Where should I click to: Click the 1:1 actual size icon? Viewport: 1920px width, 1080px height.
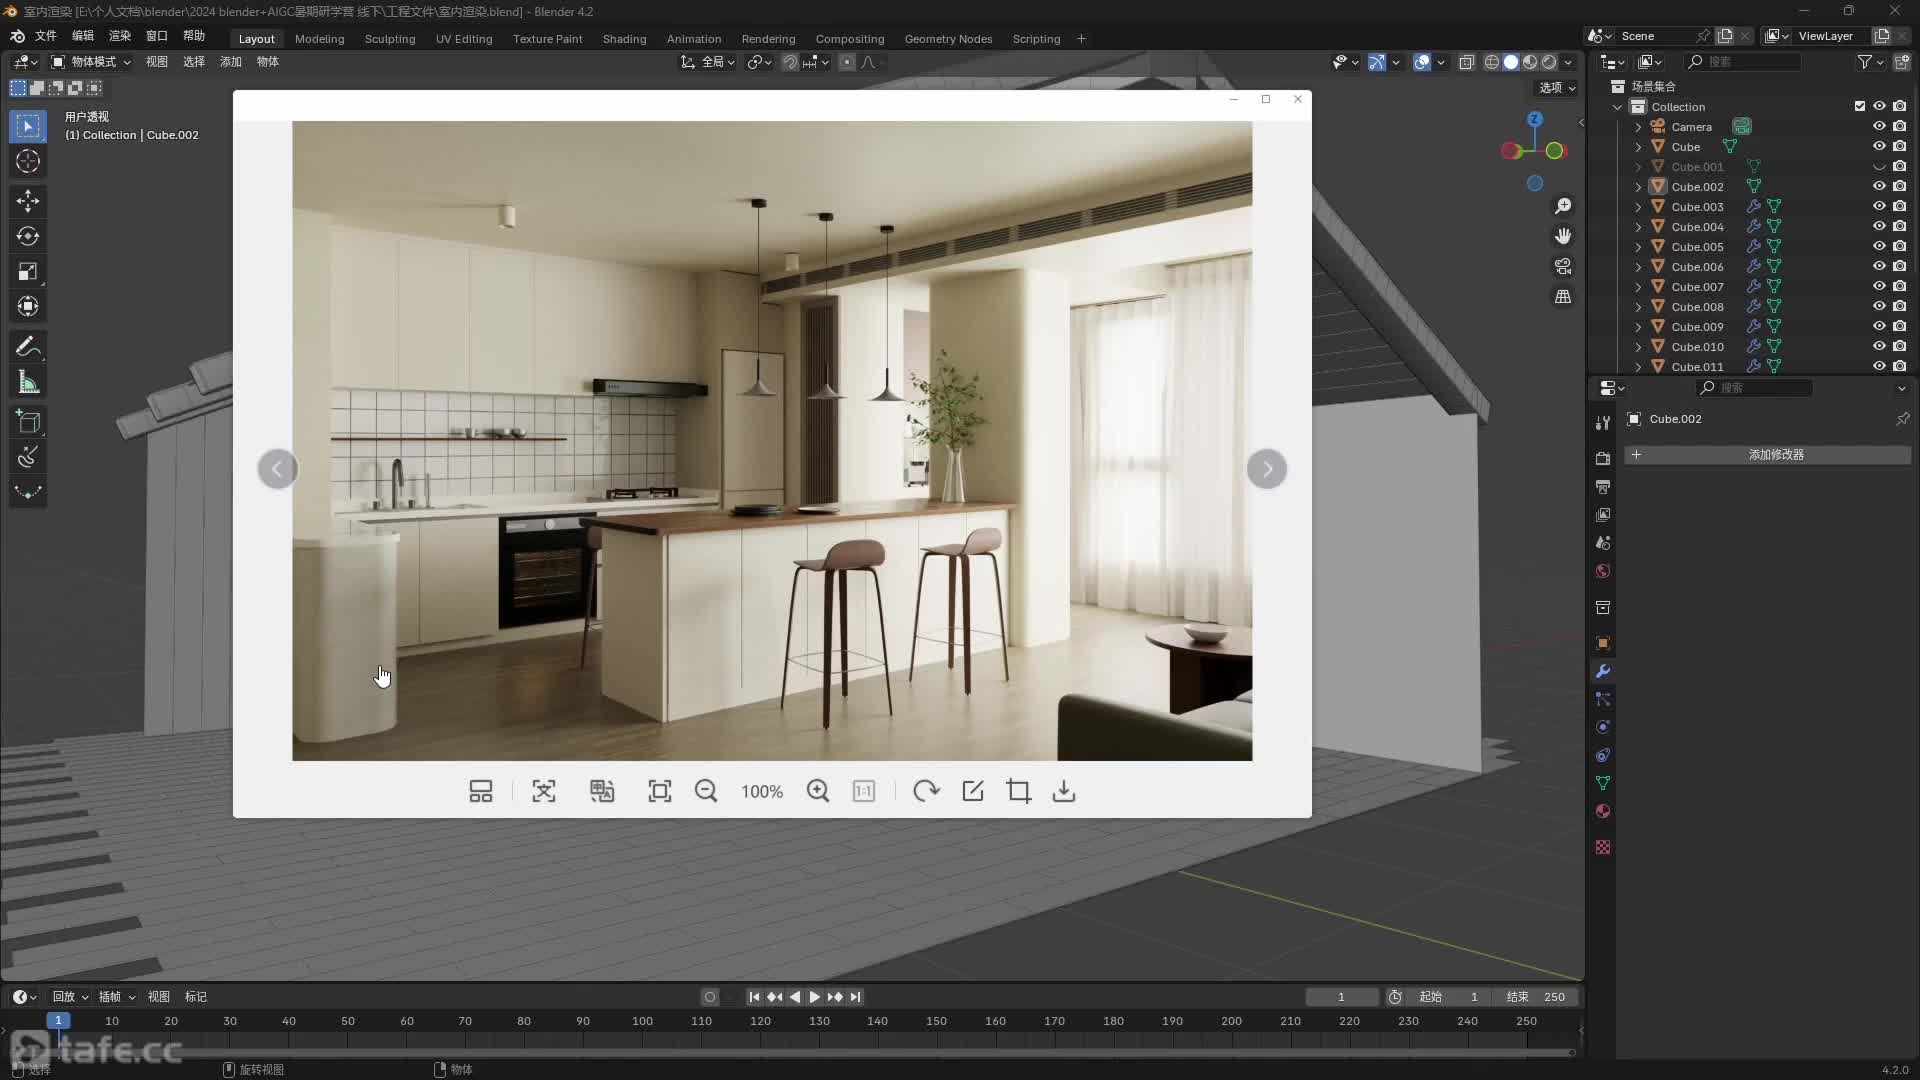(x=864, y=791)
